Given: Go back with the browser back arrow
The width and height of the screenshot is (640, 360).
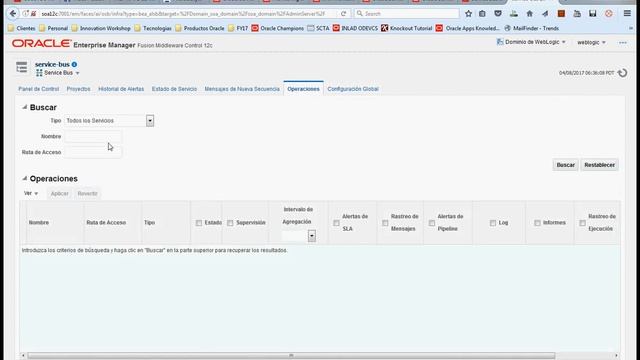Looking at the screenshot, I should (13, 13).
